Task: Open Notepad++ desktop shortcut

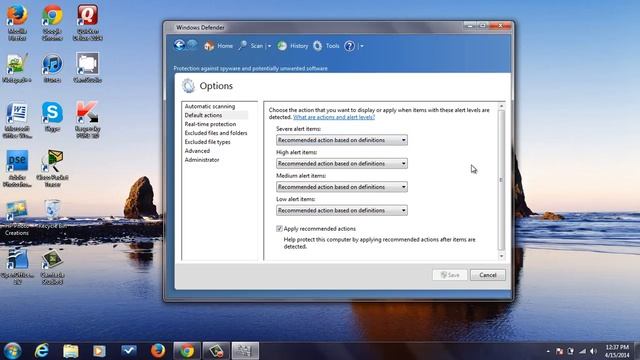Action: click(17, 69)
